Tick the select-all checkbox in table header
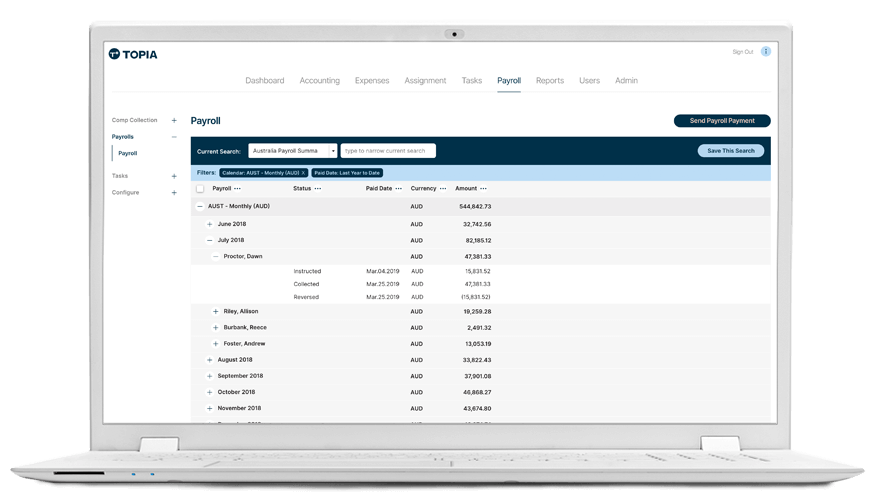870x500 pixels. [200, 189]
